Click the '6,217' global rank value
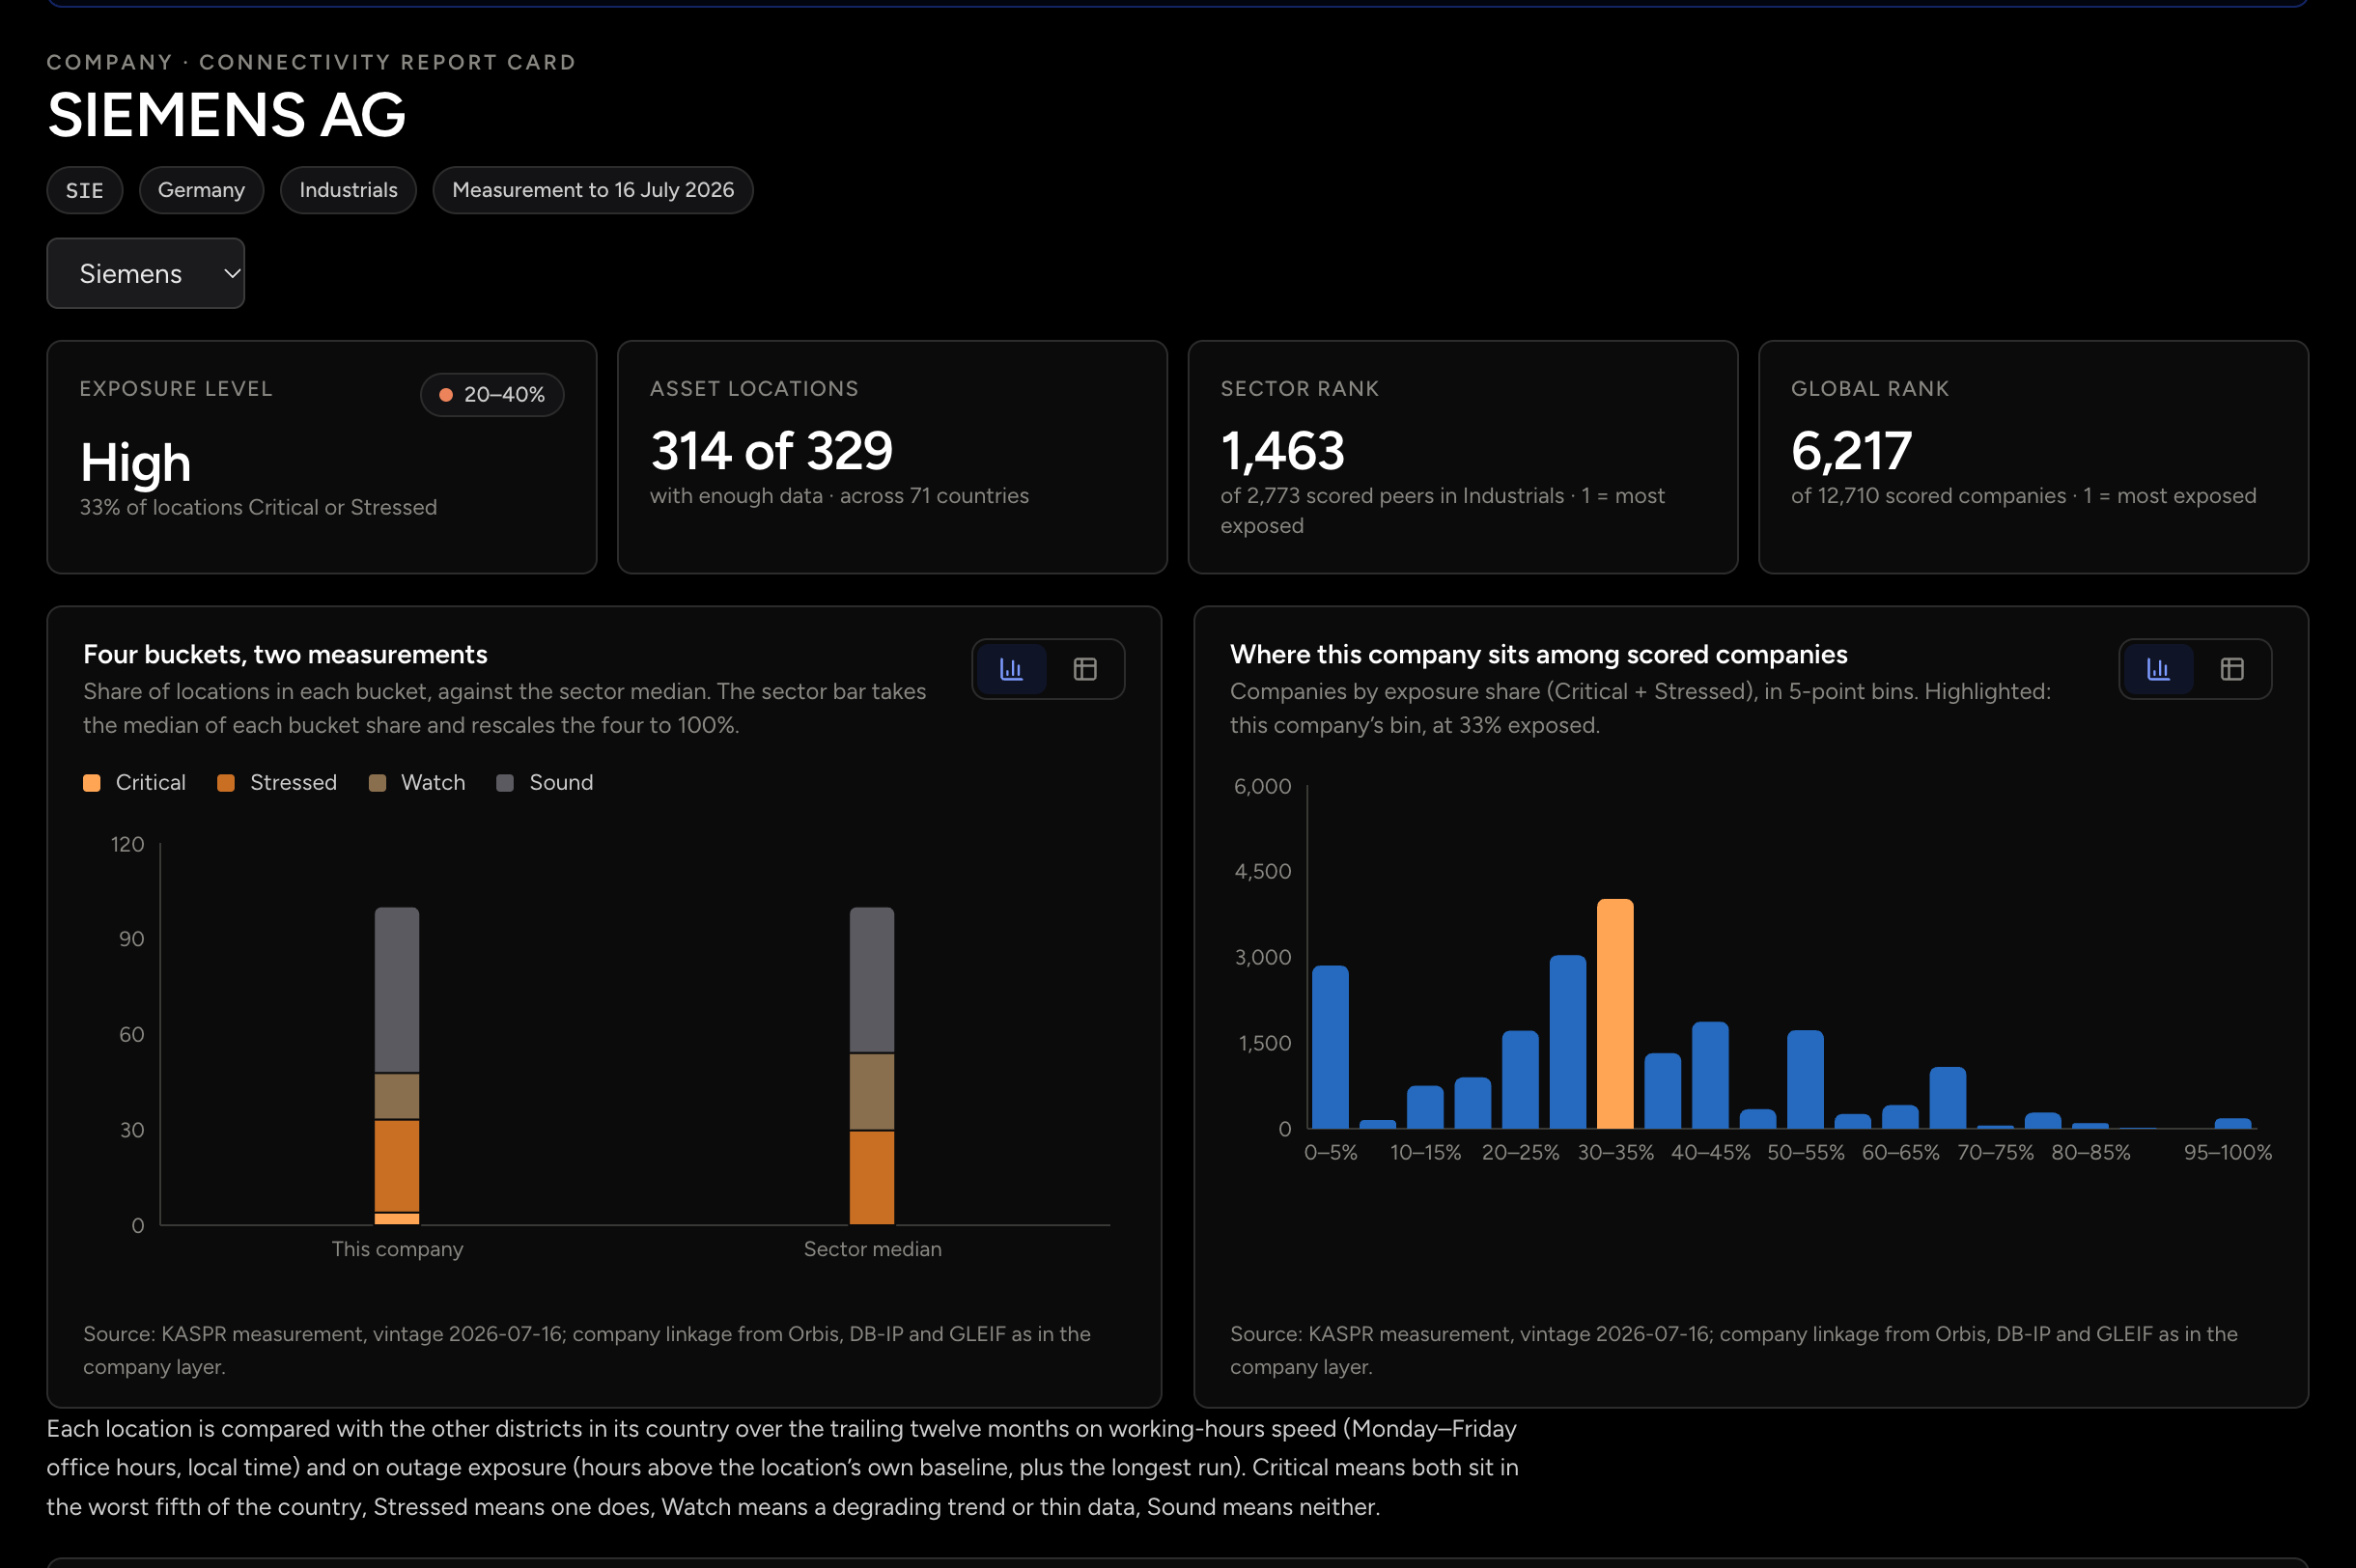Viewport: 2356px width, 1568px height. [x=1851, y=451]
